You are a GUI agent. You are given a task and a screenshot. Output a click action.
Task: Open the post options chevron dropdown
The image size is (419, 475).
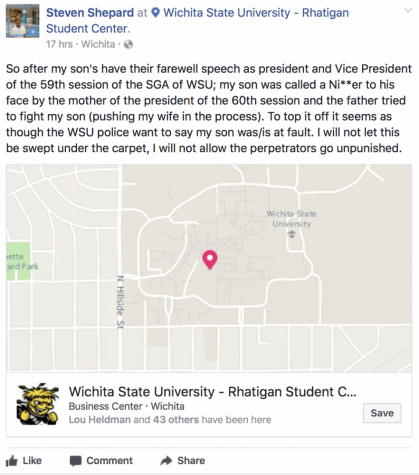pos(408,11)
